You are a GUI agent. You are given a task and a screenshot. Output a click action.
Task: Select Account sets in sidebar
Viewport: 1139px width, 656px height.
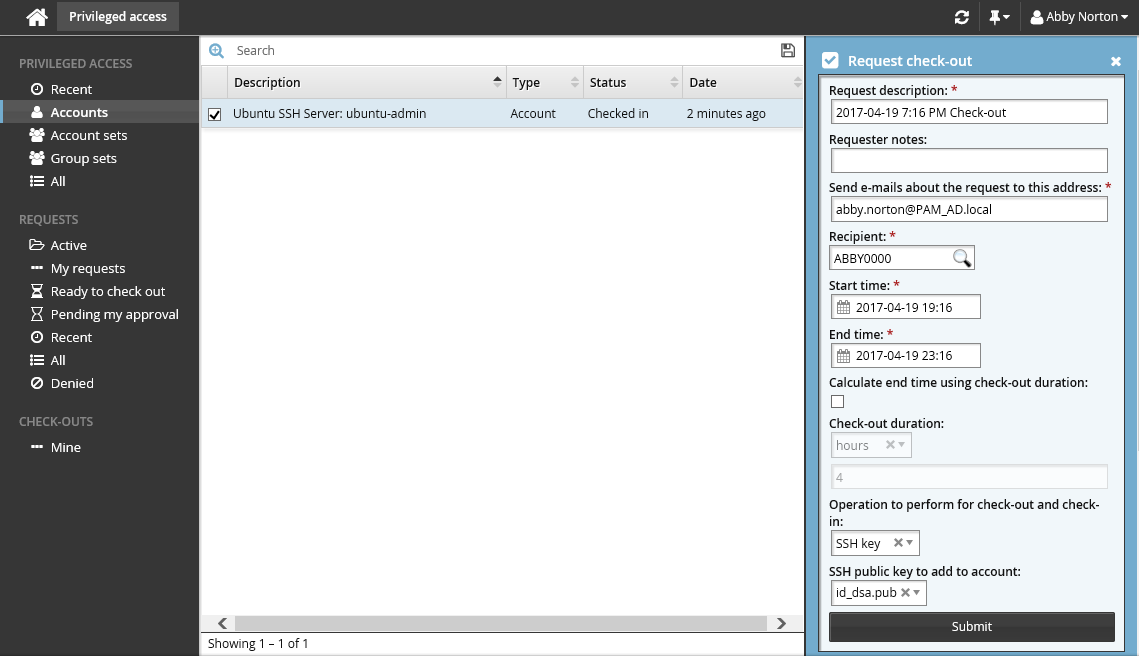88,135
